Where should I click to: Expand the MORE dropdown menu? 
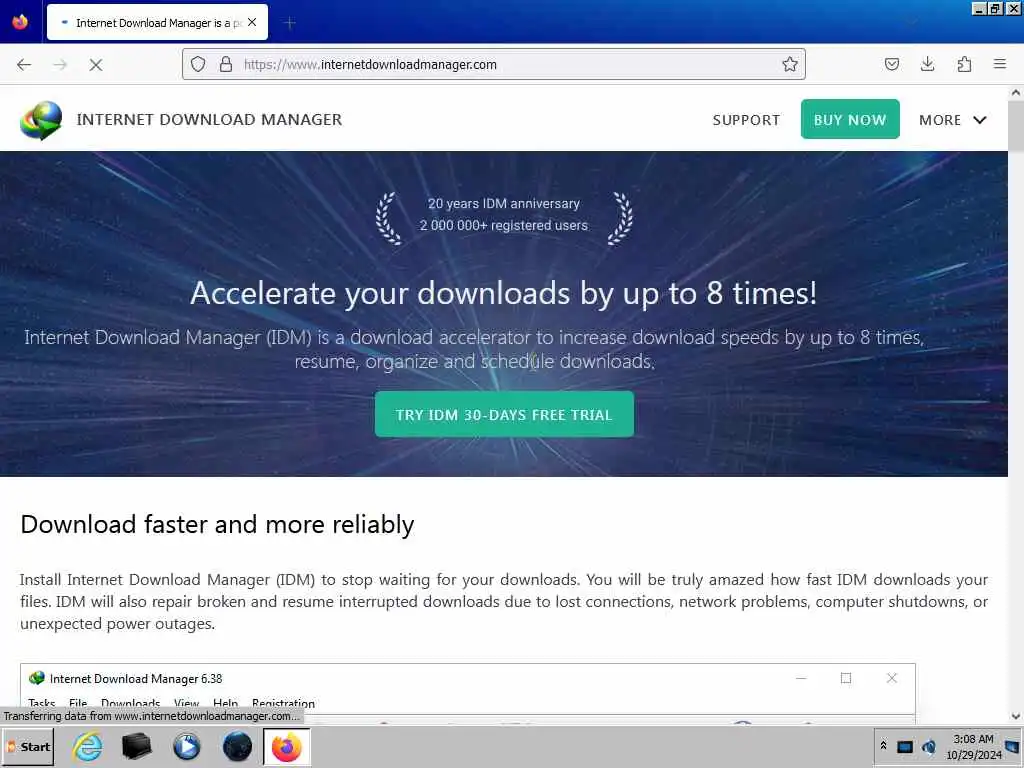click(952, 120)
